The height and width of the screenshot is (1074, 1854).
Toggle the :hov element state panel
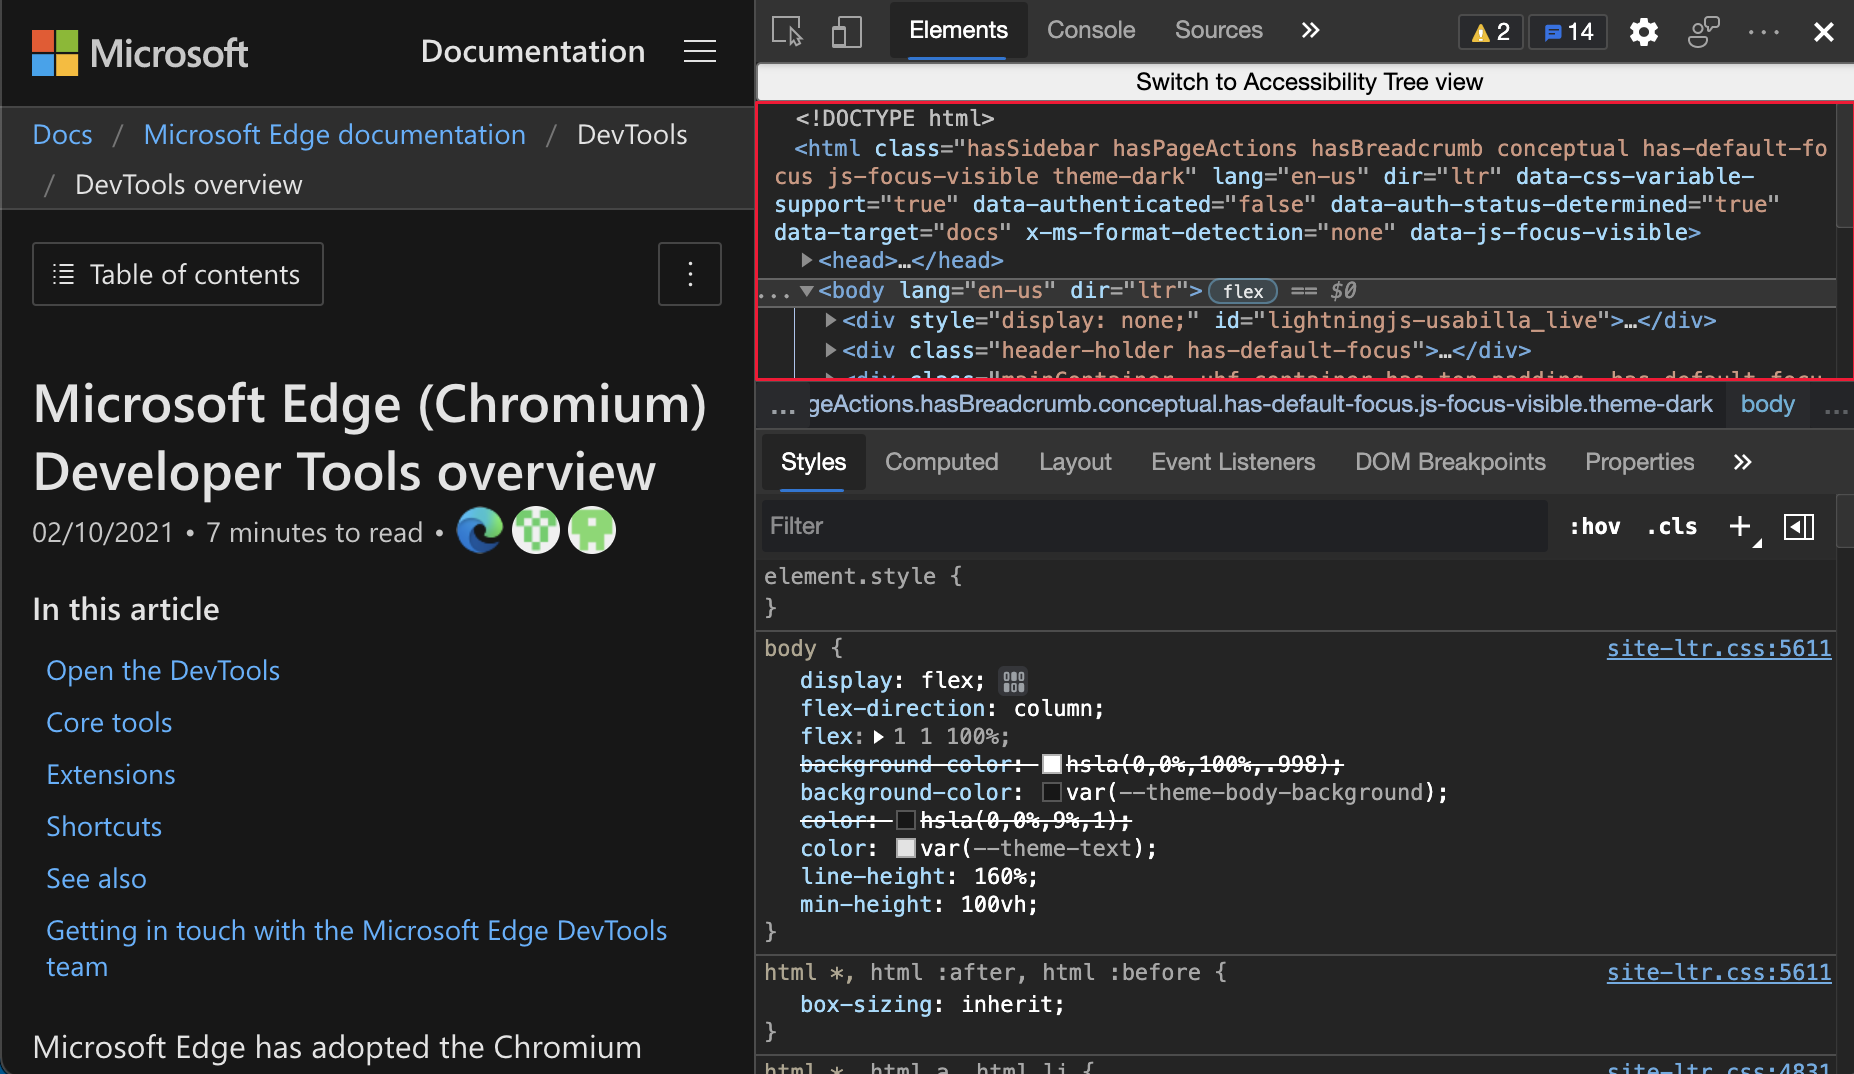pos(1594,526)
